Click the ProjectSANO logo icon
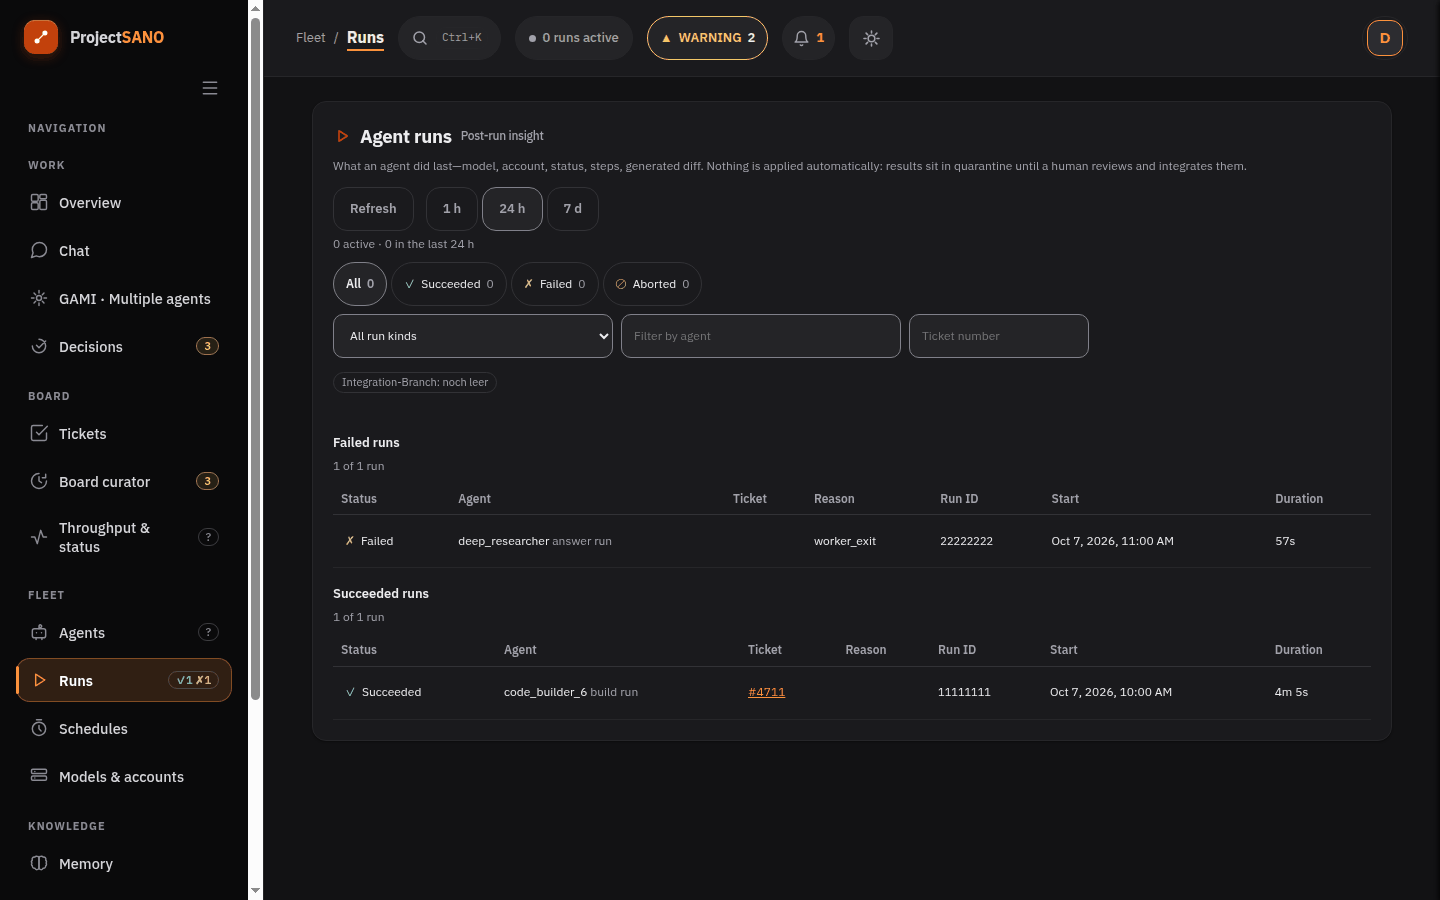1440x900 pixels. click(x=41, y=37)
